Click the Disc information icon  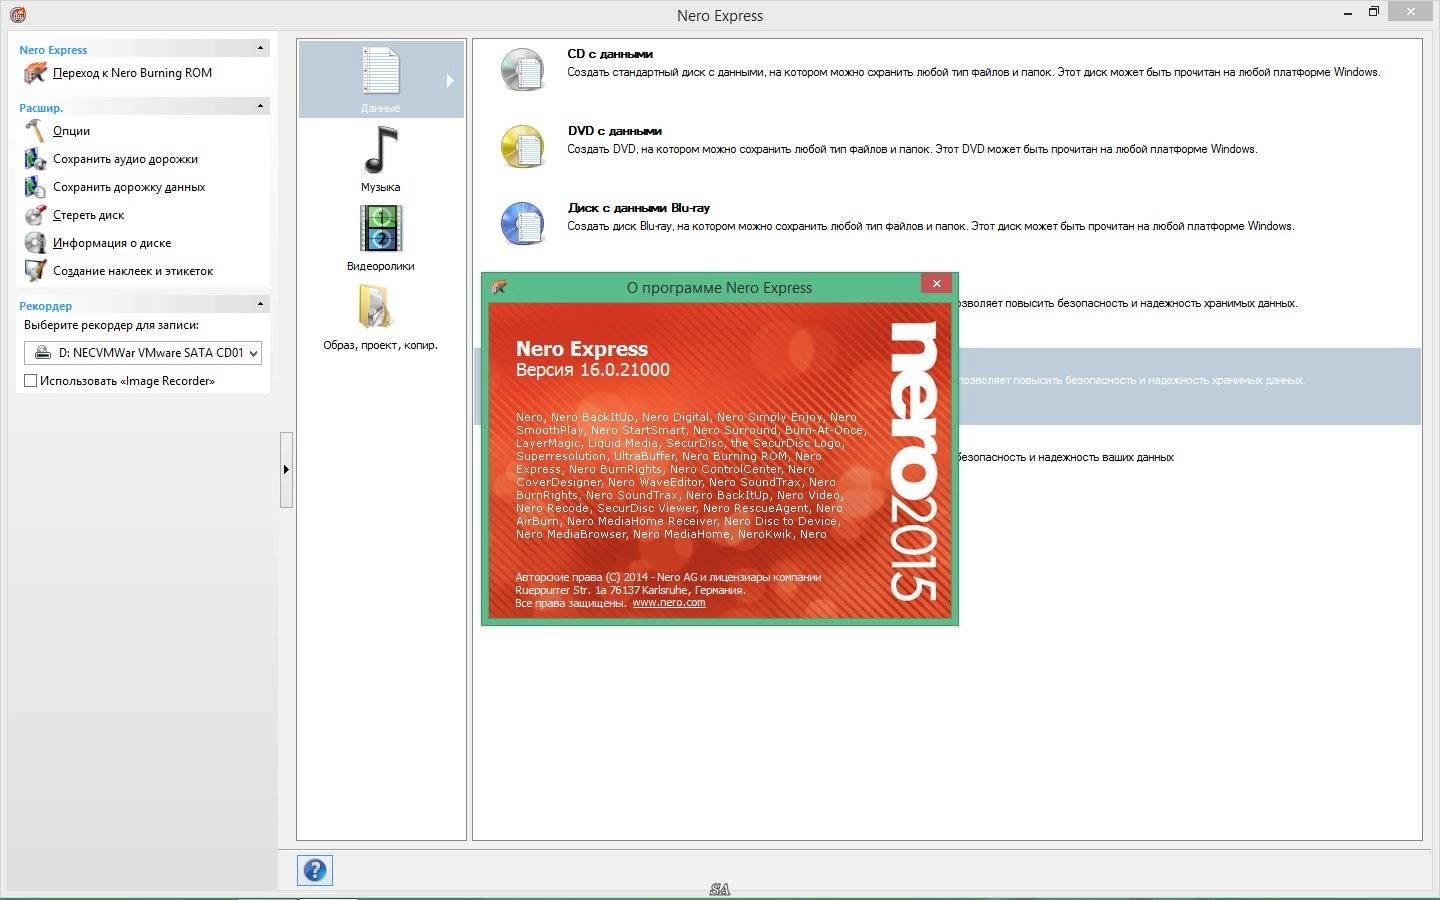[35, 243]
